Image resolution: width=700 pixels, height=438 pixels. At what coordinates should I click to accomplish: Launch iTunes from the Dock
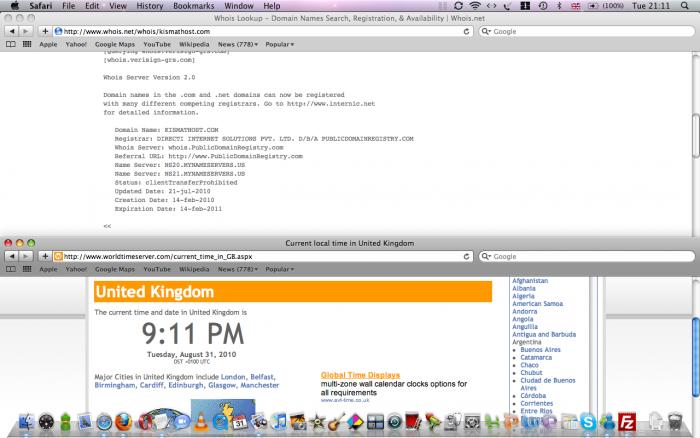coord(279,421)
